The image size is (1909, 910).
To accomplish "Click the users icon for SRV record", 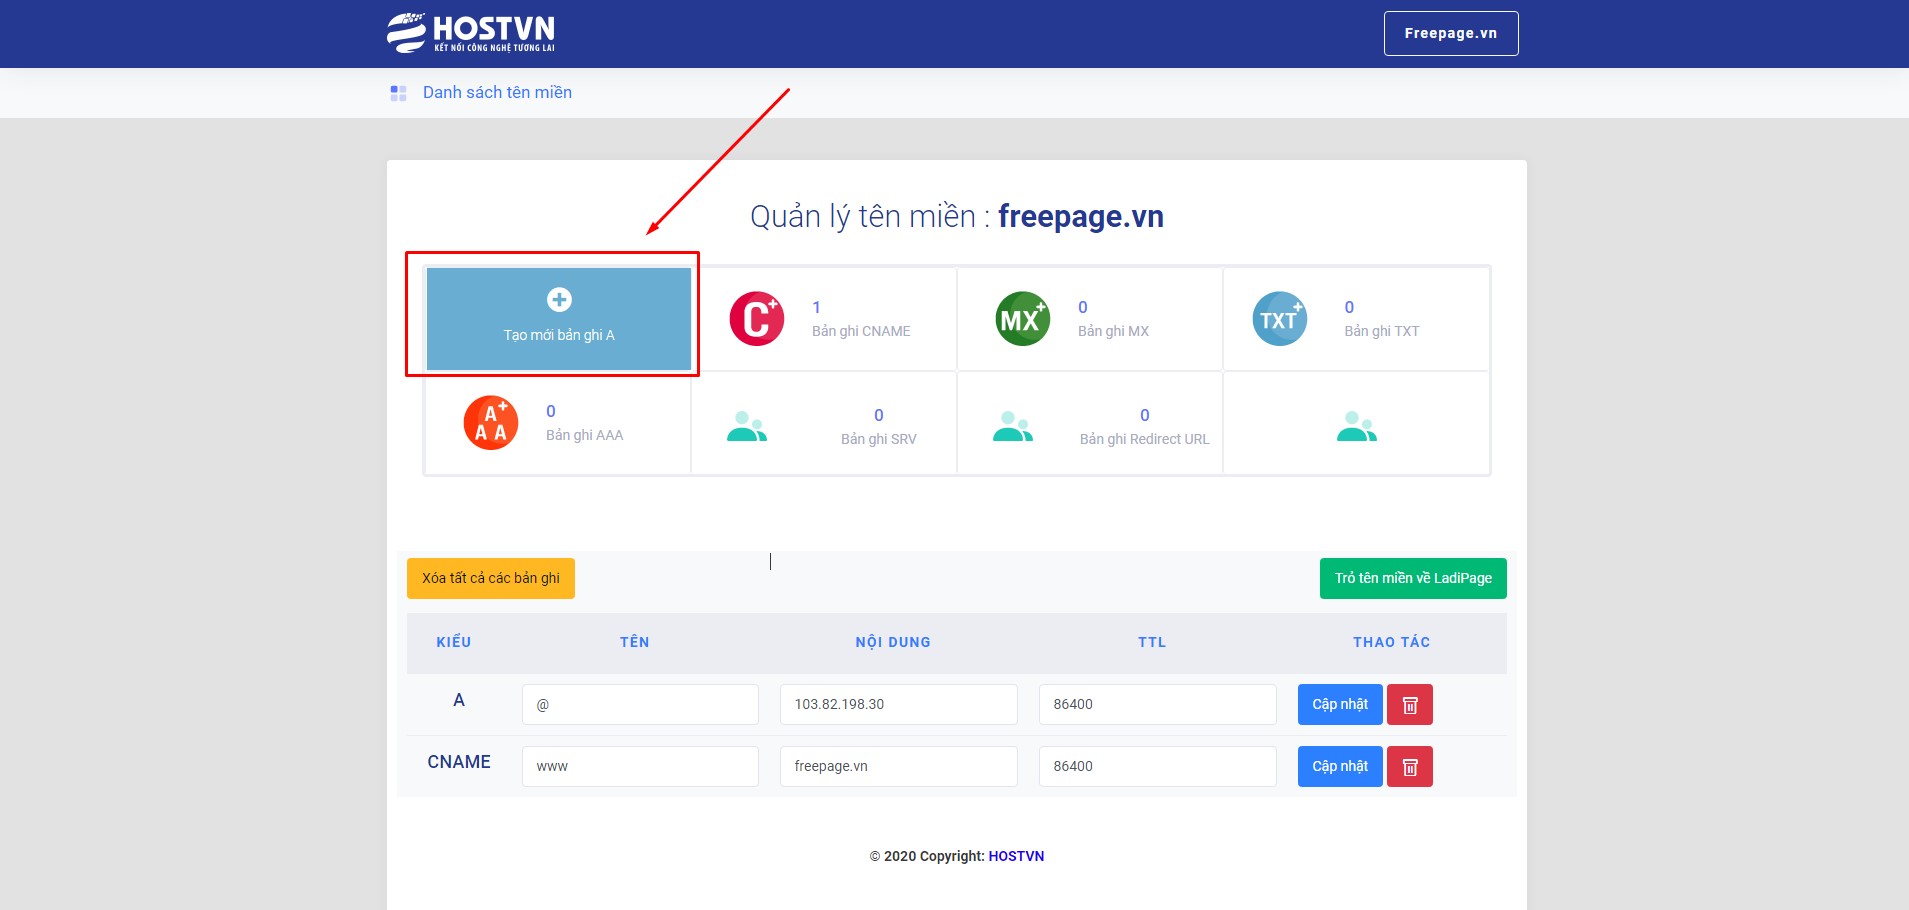I will [x=747, y=426].
